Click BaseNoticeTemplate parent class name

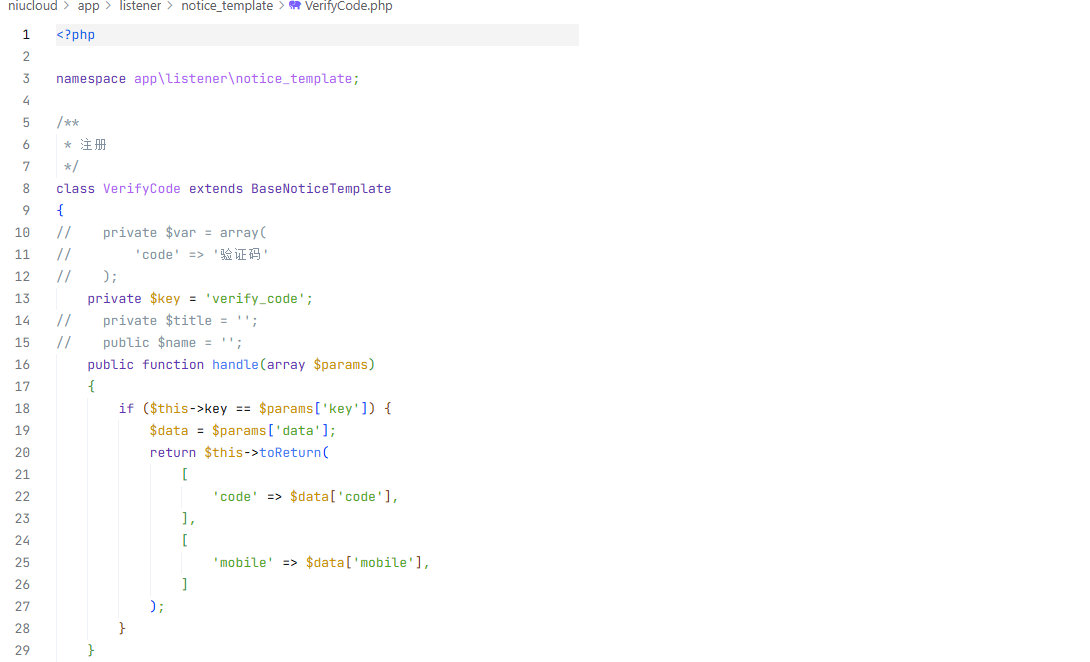[x=321, y=188]
